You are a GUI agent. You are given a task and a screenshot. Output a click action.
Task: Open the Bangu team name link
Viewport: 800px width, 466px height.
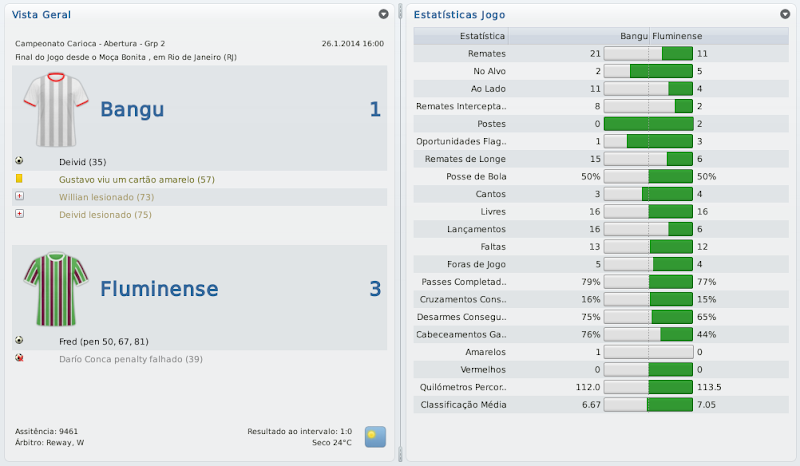click(x=132, y=109)
